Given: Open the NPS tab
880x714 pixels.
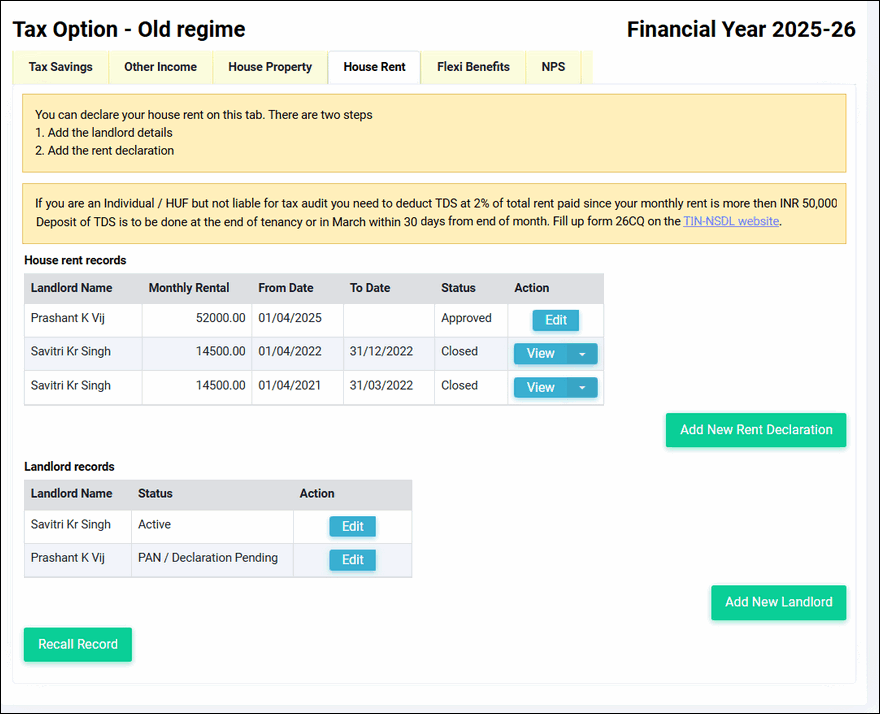Looking at the screenshot, I should point(553,67).
